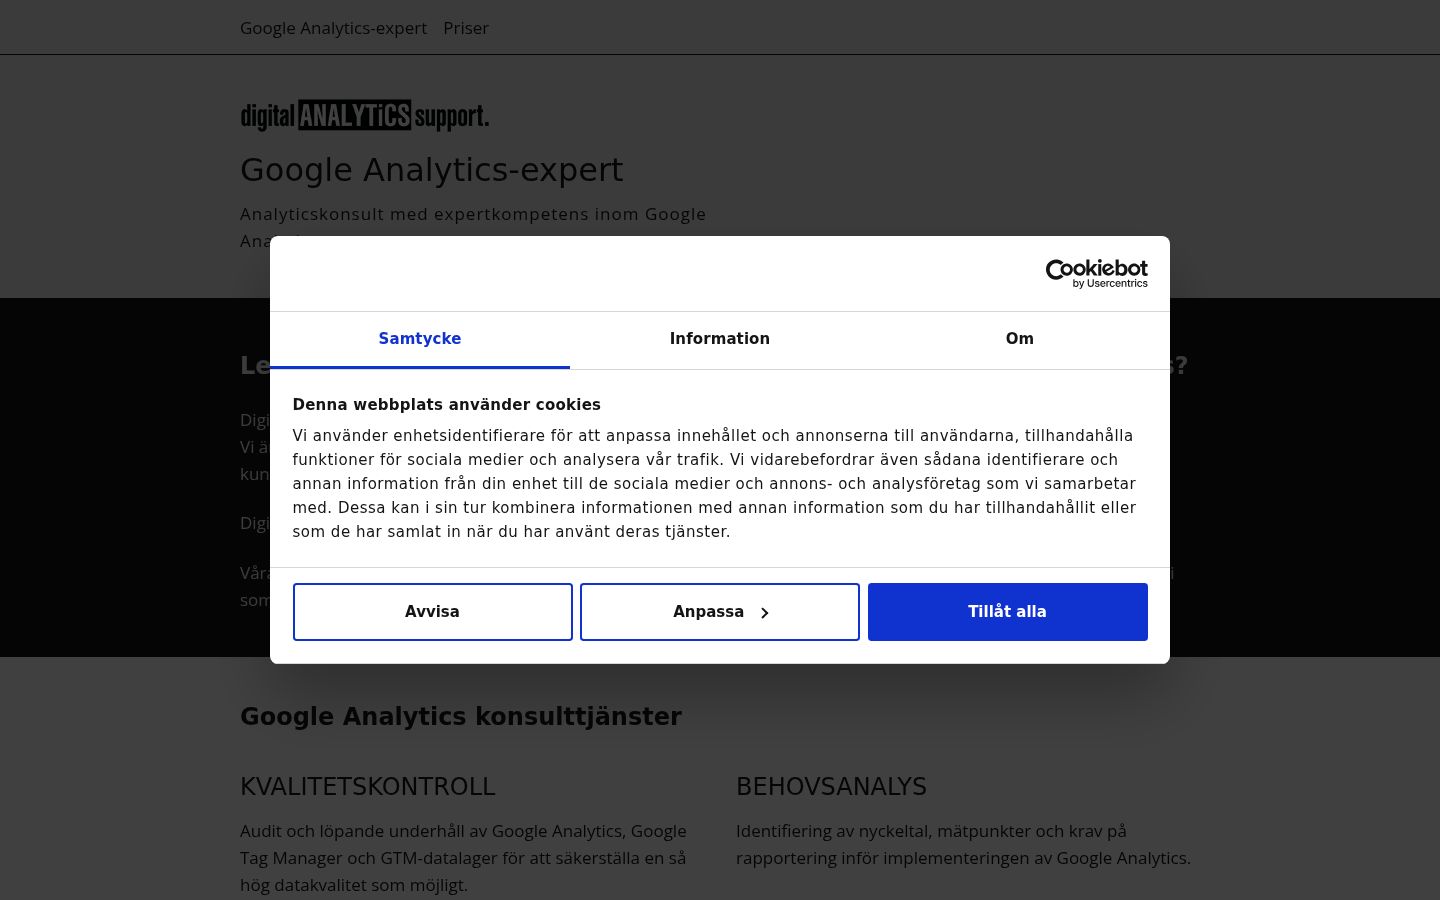
Task: Accept all cookies with Tillåt alla
Action: click(x=1008, y=612)
